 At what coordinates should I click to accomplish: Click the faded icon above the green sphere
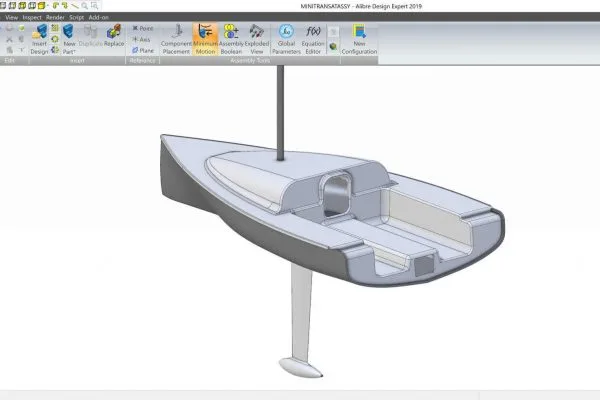pos(333,32)
